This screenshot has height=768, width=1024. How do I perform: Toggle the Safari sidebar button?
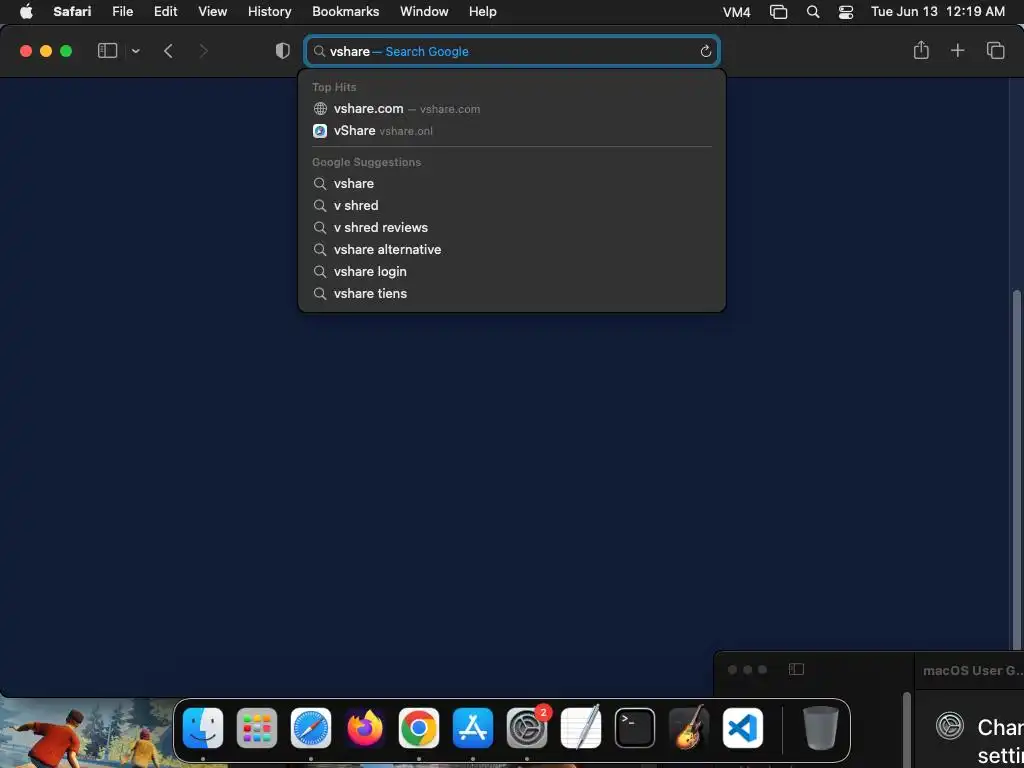(107, 51)
